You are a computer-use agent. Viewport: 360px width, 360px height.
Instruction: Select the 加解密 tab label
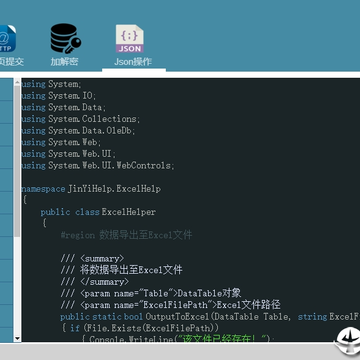pos(65,62)
